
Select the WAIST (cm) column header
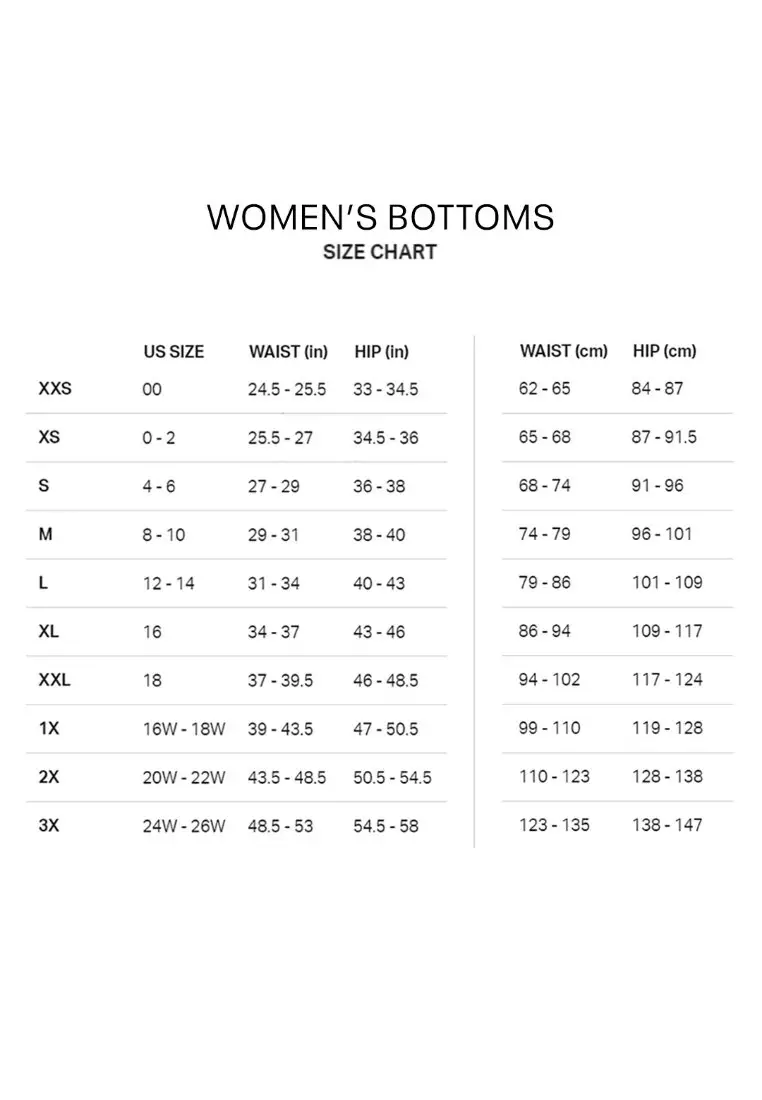coord(563,351)
